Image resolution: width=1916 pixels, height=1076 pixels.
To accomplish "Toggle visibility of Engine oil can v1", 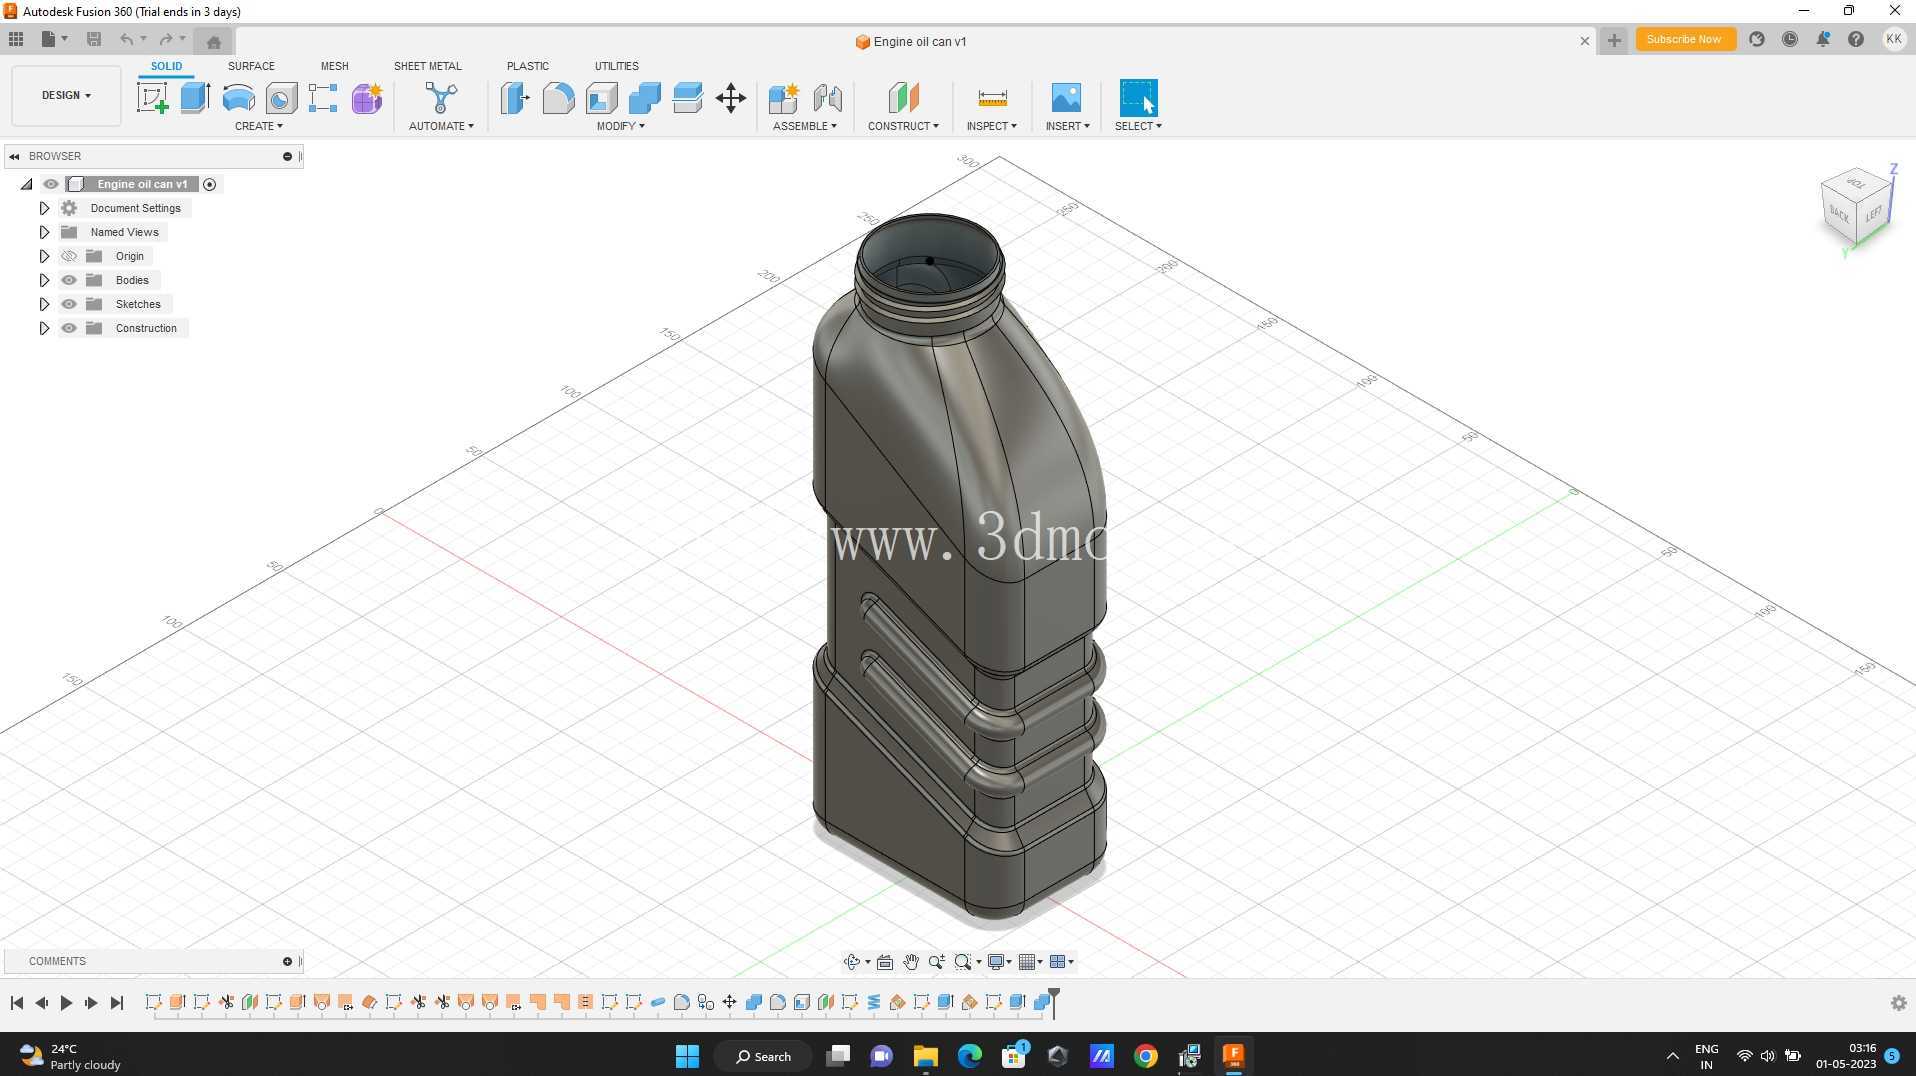I will tap(51, 184).
